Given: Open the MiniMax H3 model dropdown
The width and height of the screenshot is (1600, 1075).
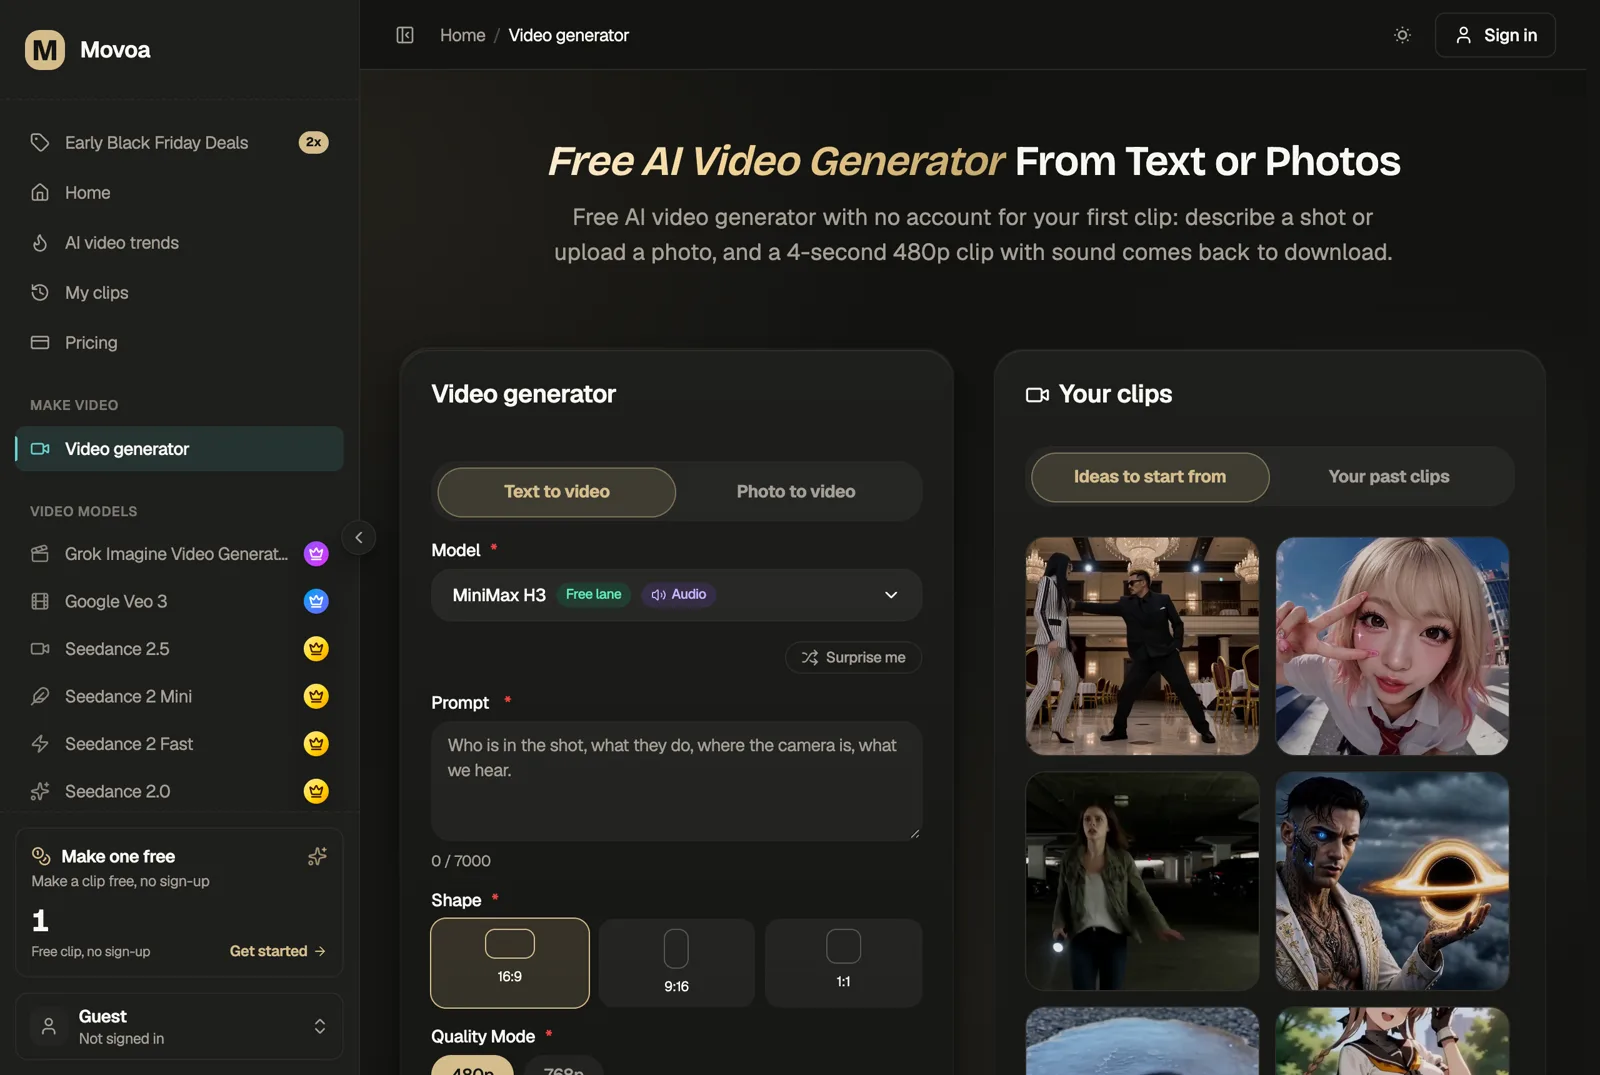Looking at the screenshot, I should click(x=676, y=595).
